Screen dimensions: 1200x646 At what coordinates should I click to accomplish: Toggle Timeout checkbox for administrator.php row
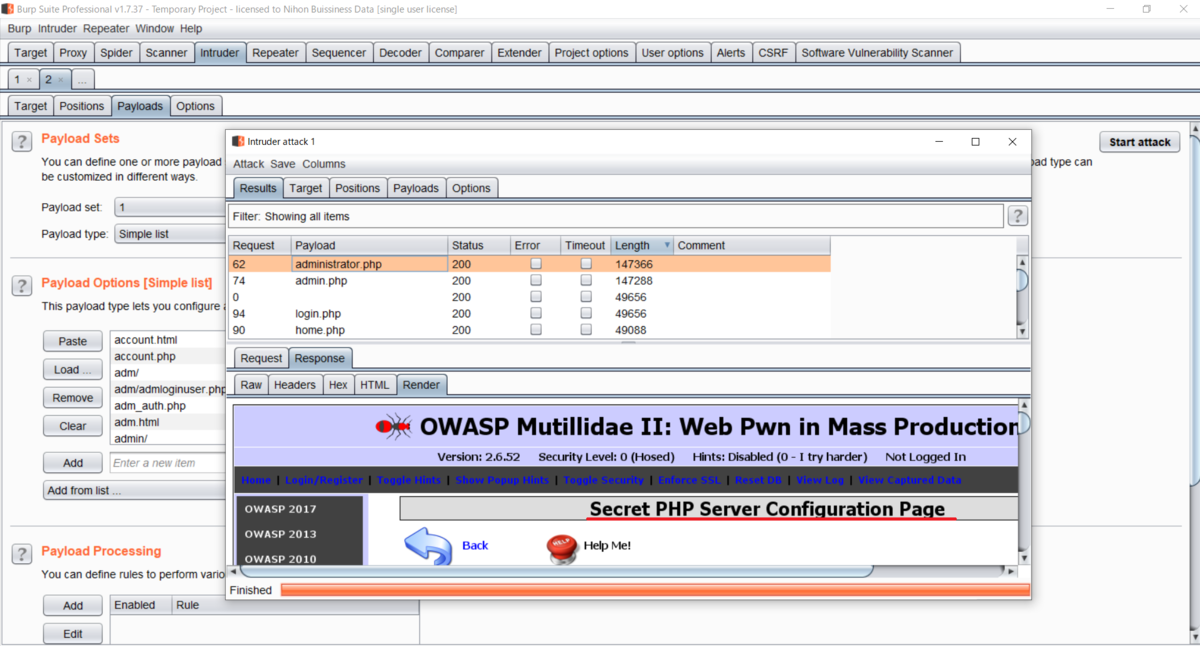[x=586, y=264]
